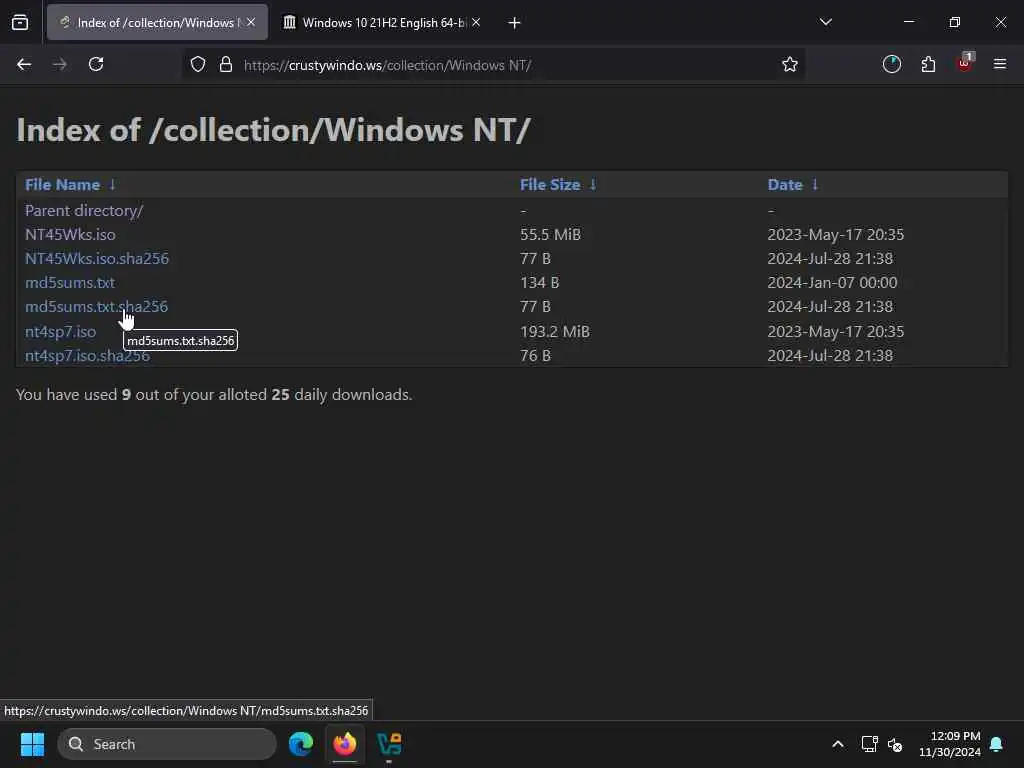Open Microsoft Edge from the taskbar

click(301, 744)
